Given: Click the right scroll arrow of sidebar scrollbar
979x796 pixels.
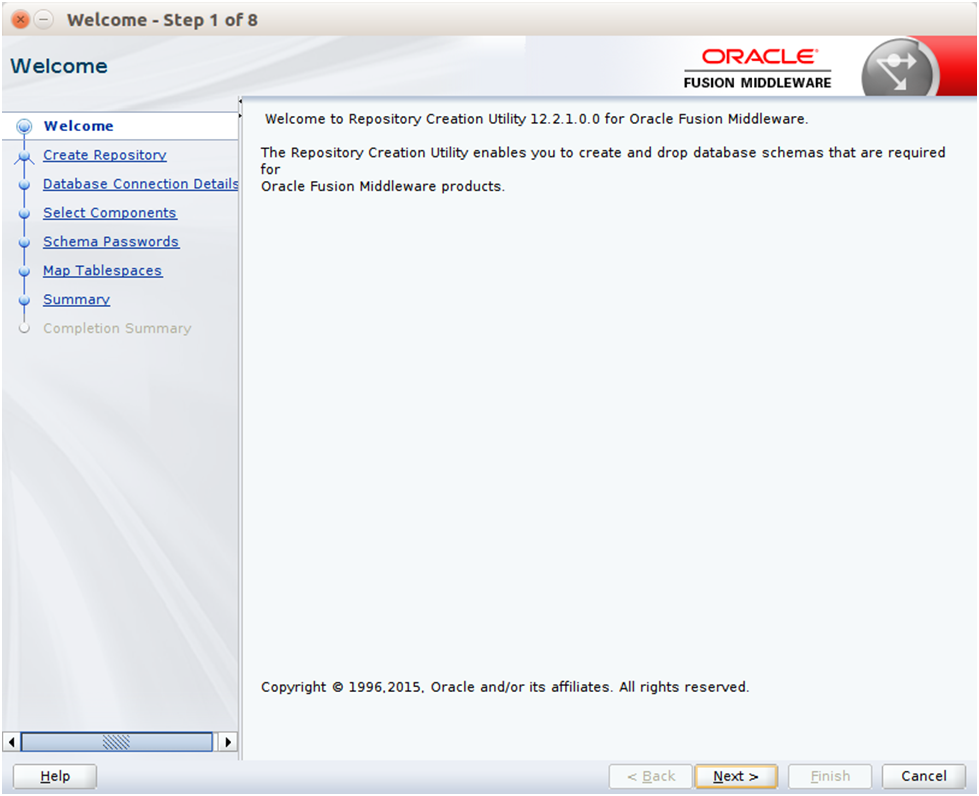Looking at the screenshot, I should coord(228,742).
